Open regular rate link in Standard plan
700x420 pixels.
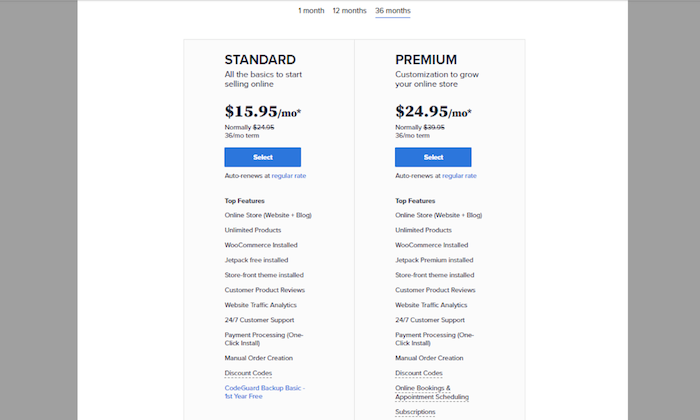coord(289,176)
